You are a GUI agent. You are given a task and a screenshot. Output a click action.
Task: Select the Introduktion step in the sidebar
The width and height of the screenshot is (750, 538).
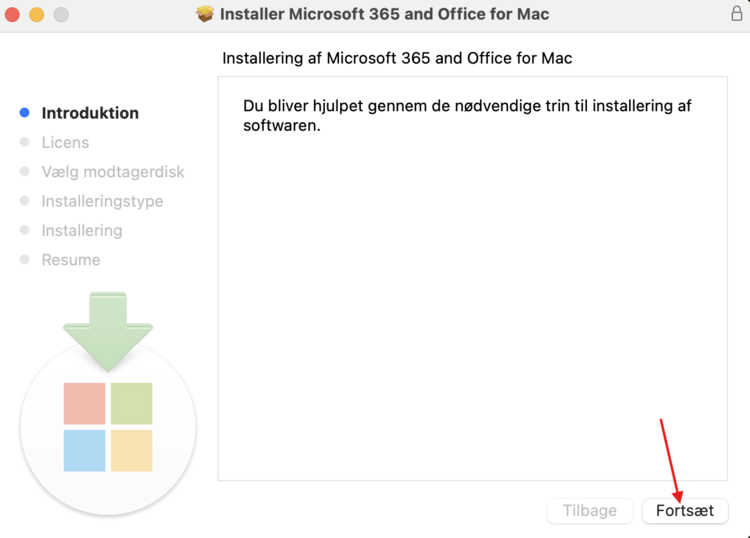click(x=90, y=113)
